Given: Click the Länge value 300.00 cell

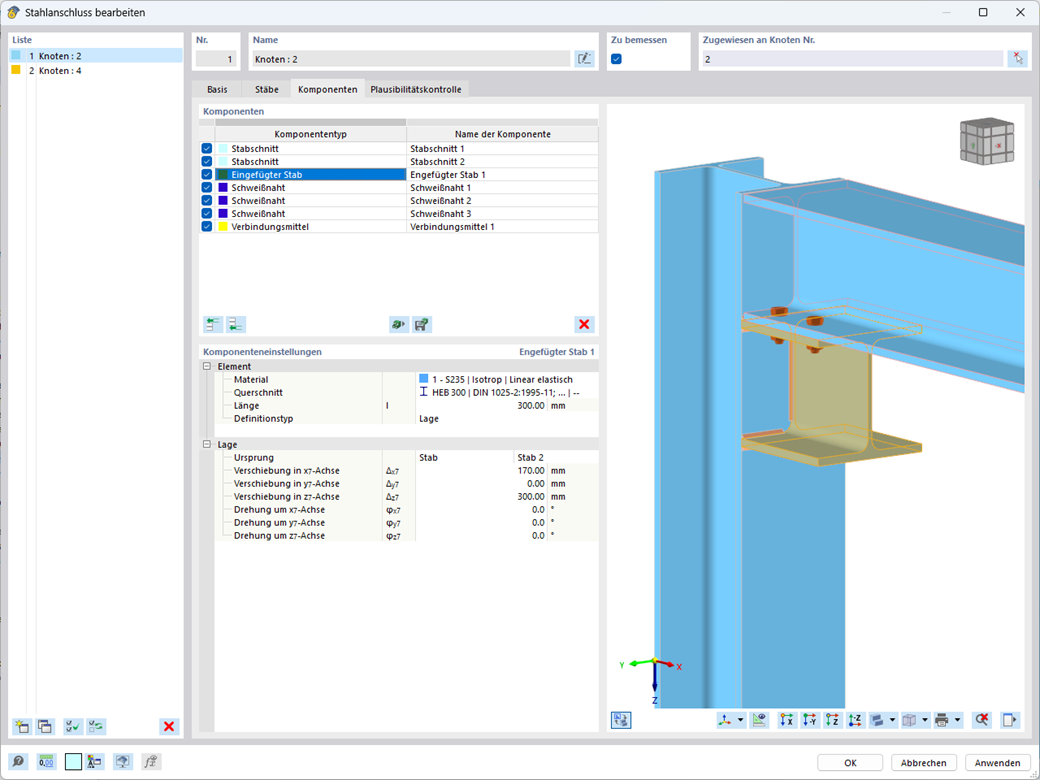Looking at the screenshot, I should [481, 405].
